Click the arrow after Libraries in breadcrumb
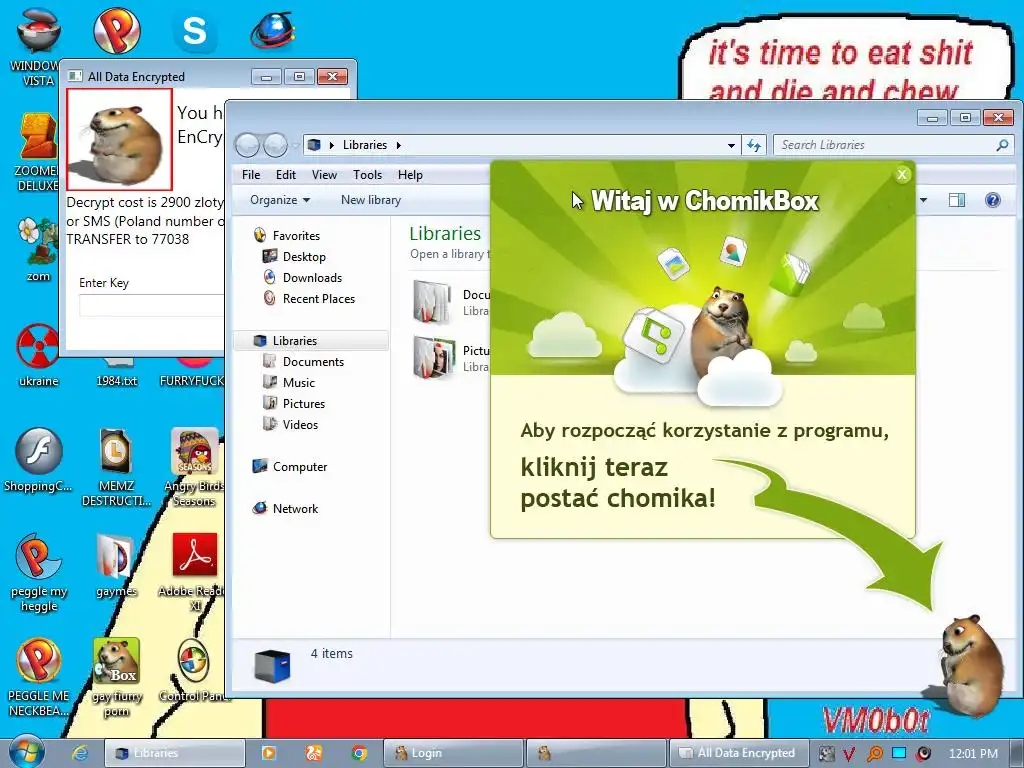 [x=398, y=145]
